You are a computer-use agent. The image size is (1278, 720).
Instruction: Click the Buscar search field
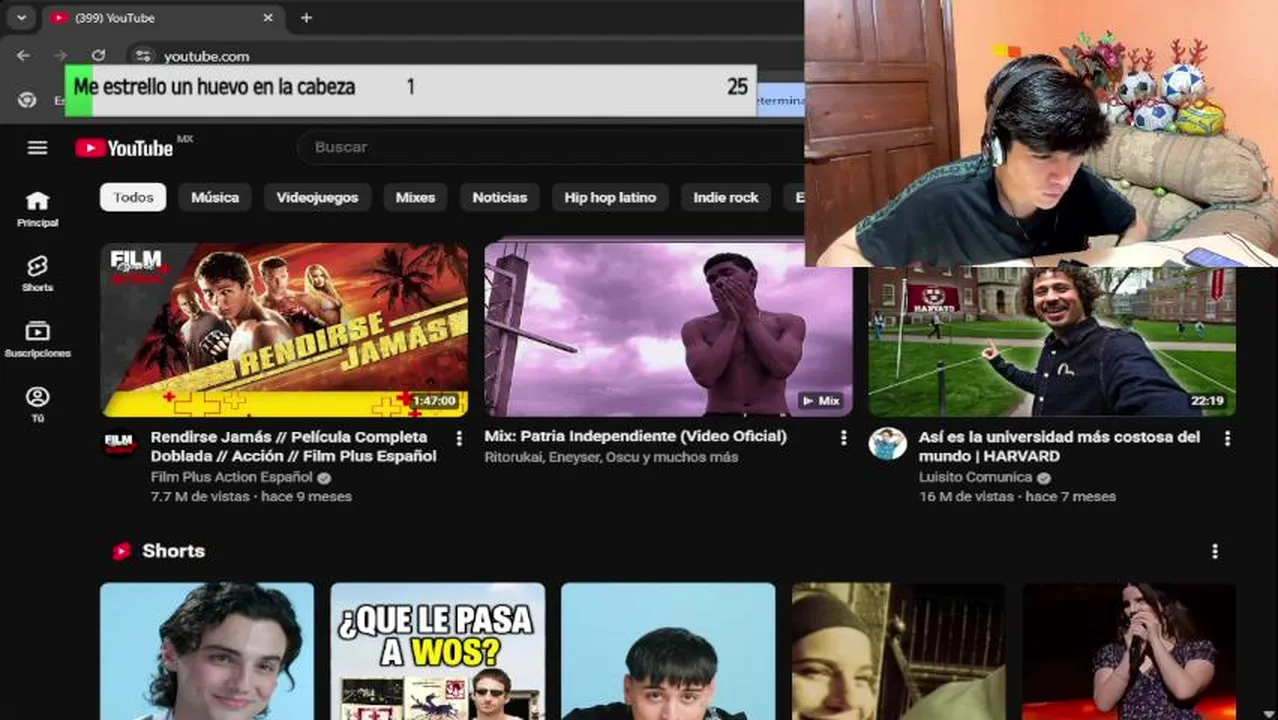(x=550, y=147)
